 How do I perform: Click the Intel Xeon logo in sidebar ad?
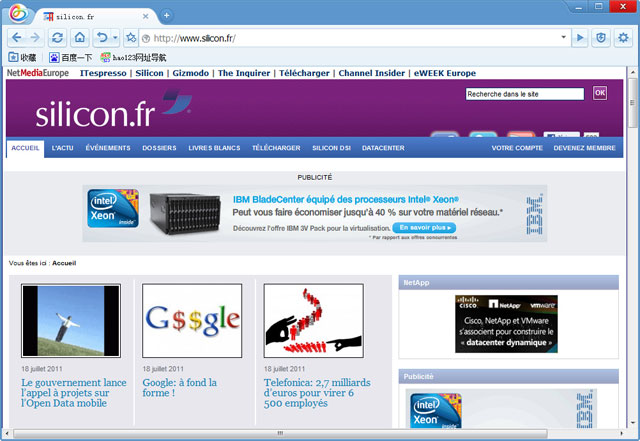[436, 411]
